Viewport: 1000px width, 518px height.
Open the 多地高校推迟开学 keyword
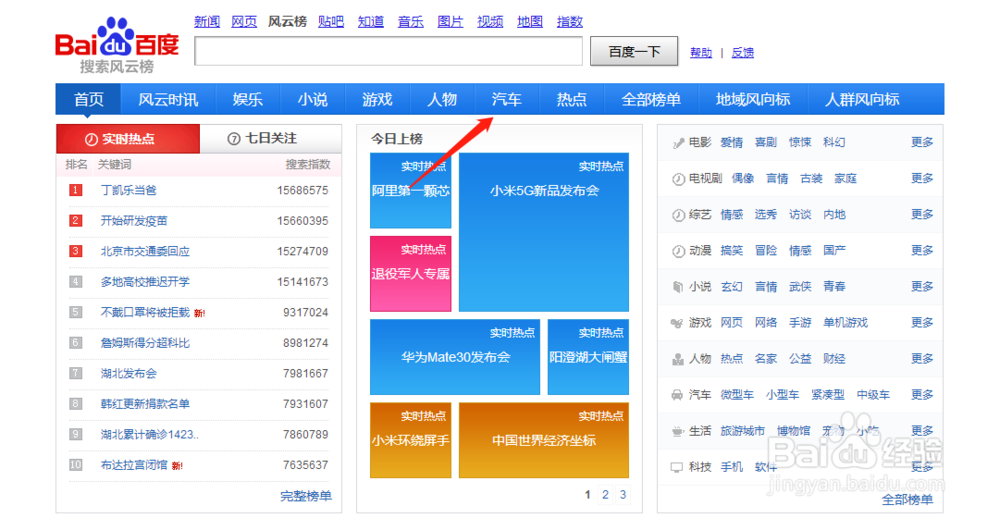click(x=145, y=282)
